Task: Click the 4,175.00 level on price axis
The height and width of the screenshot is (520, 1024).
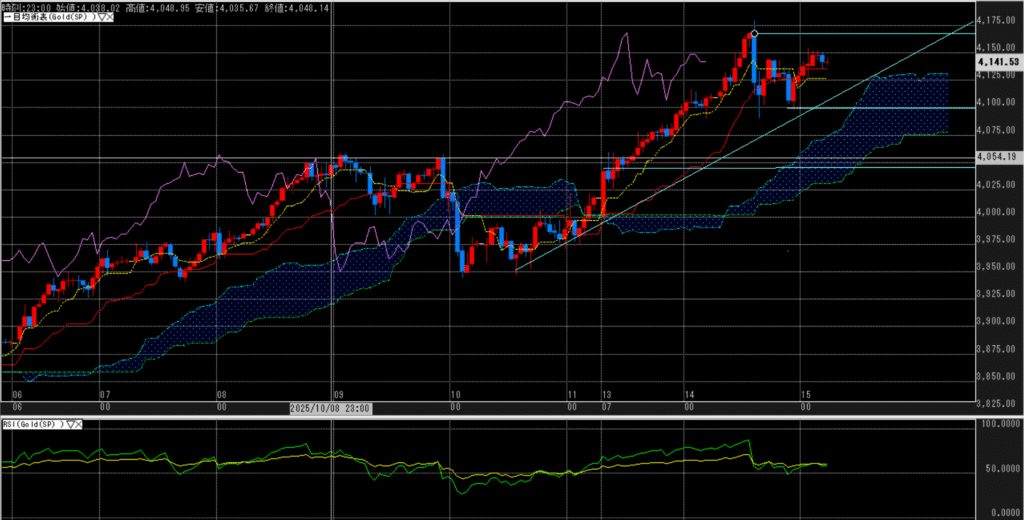Action: point(996,21)
